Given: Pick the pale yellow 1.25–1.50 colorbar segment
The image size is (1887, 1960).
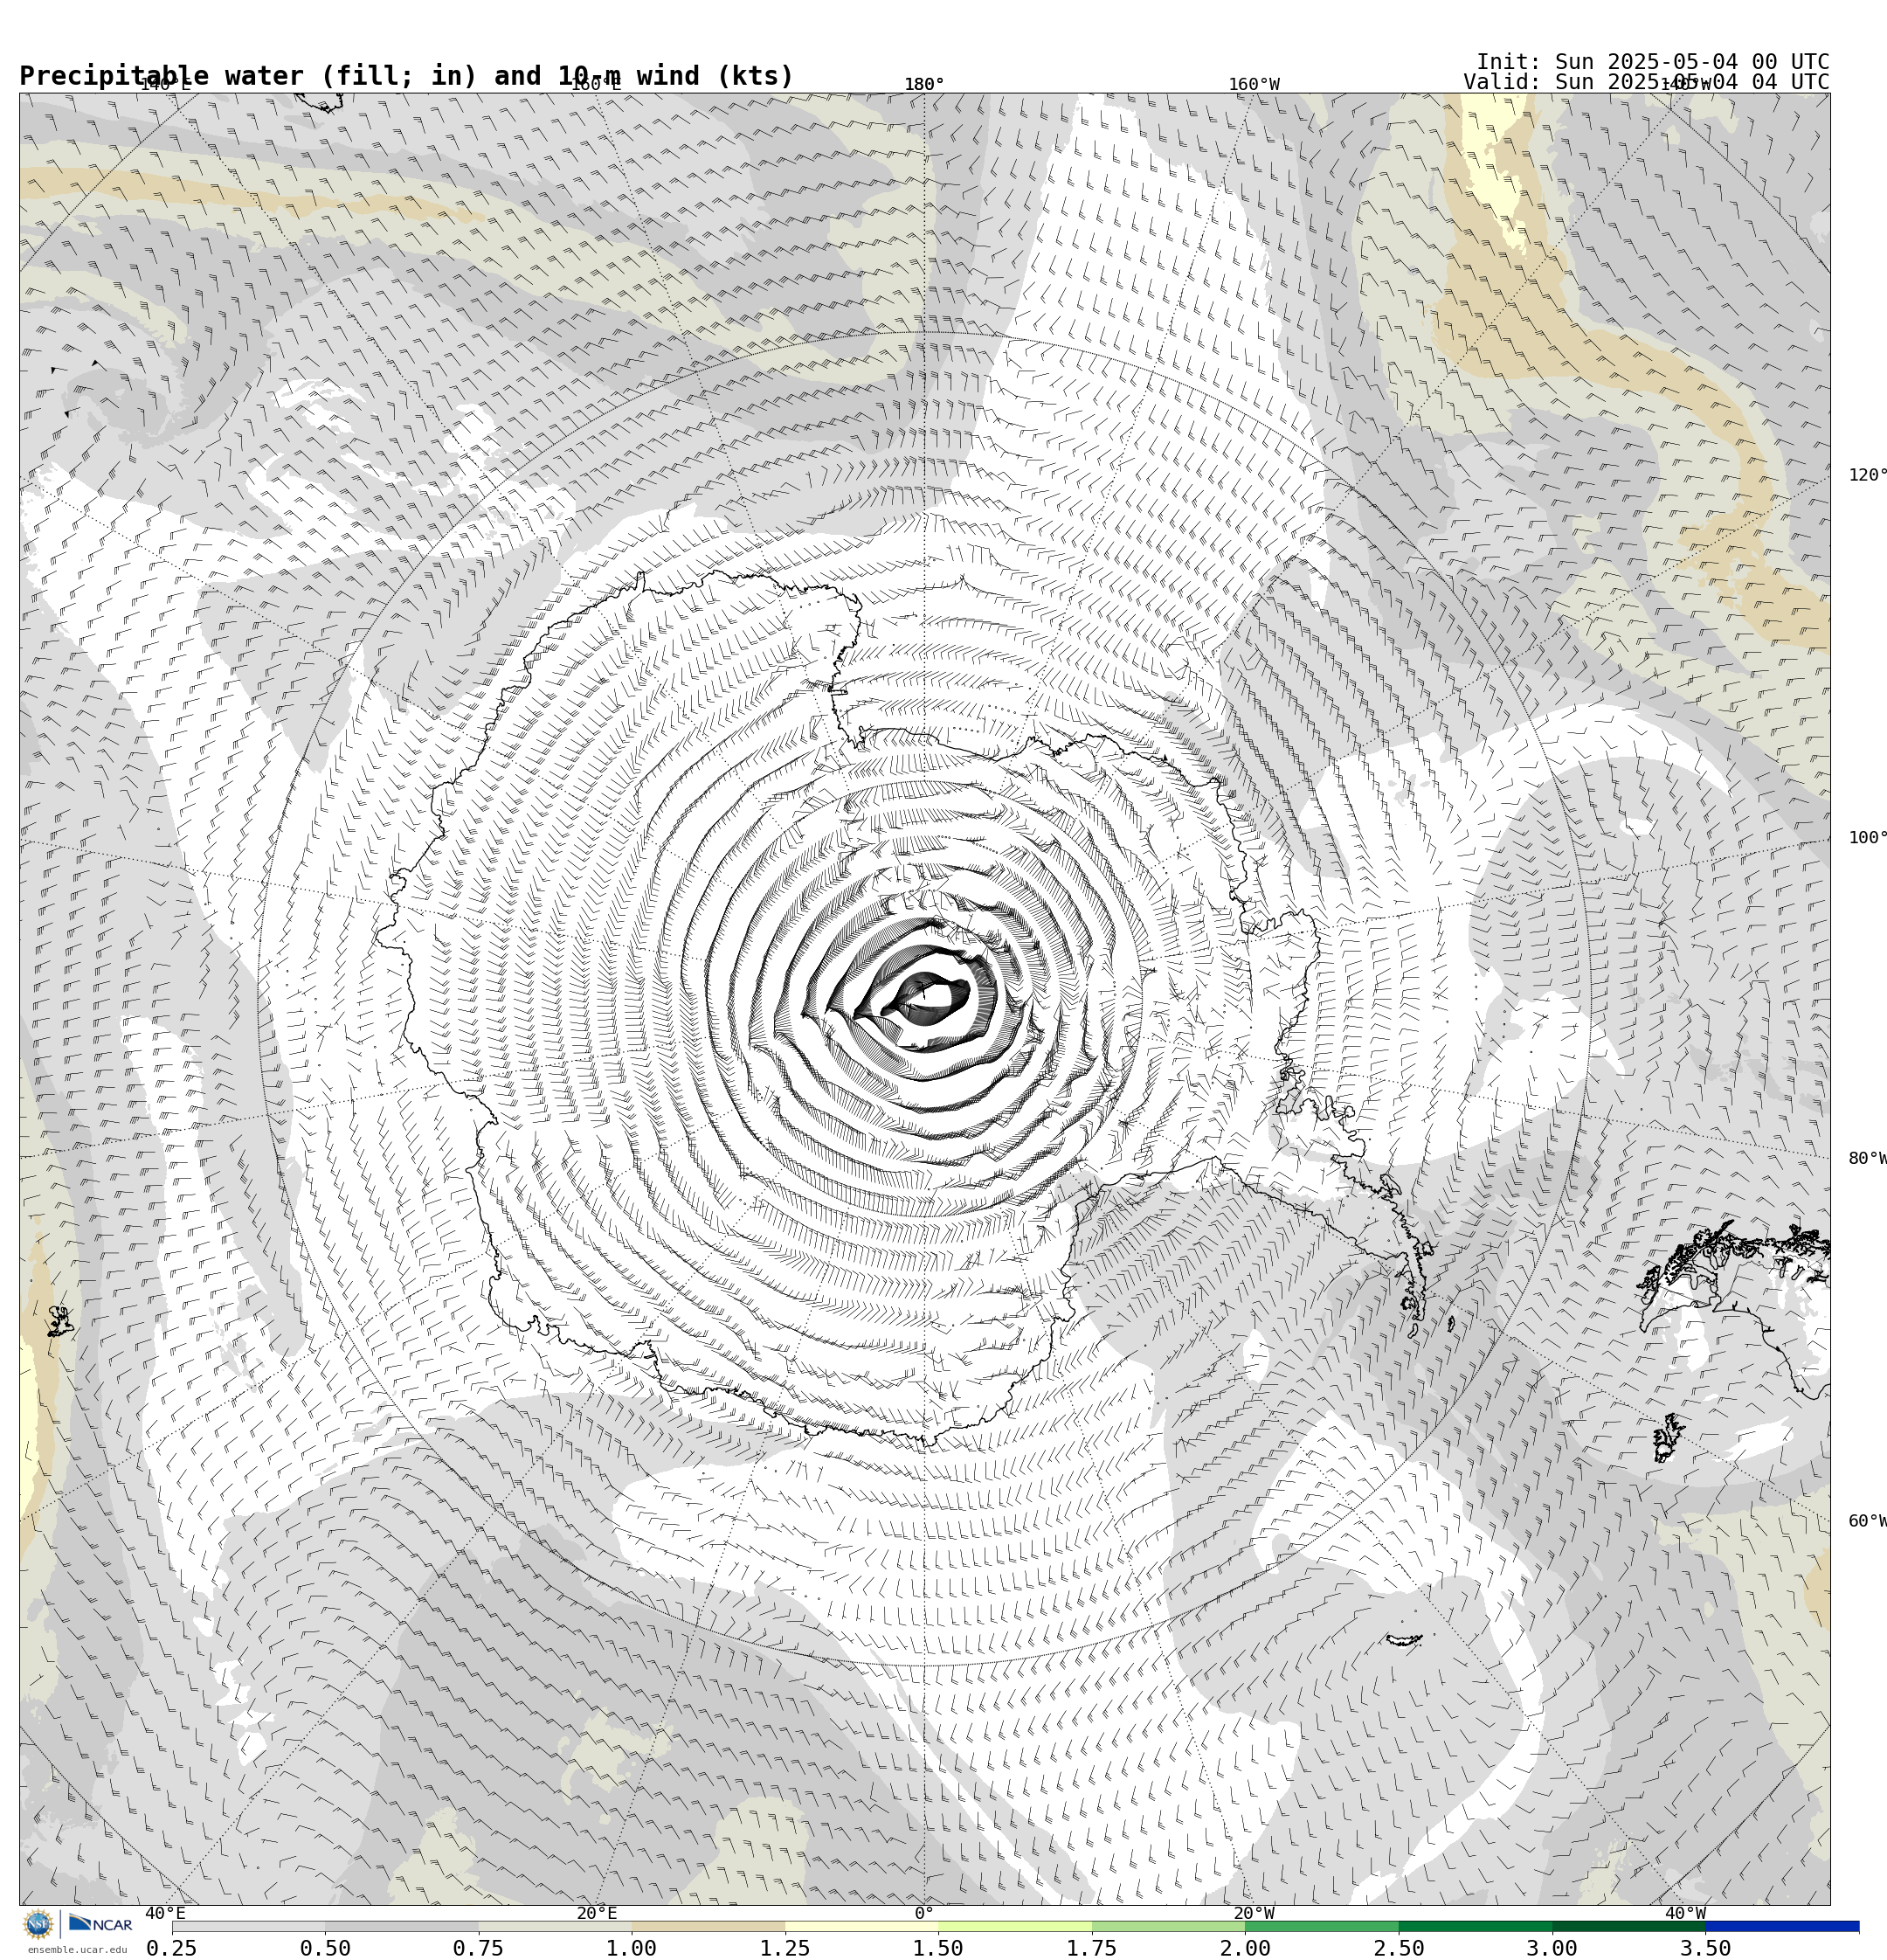Looking at the screenshot, I should pos(862,1926).
